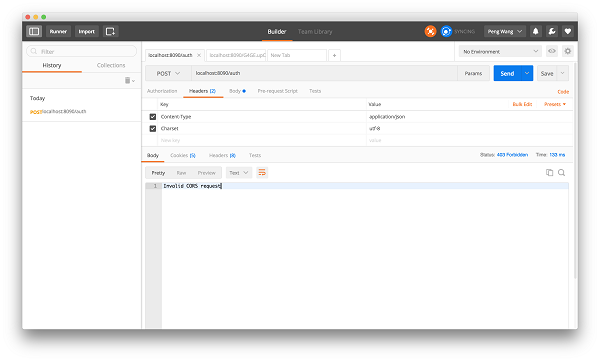Switch to the second localhost:8090 request tab

[236, 55]
